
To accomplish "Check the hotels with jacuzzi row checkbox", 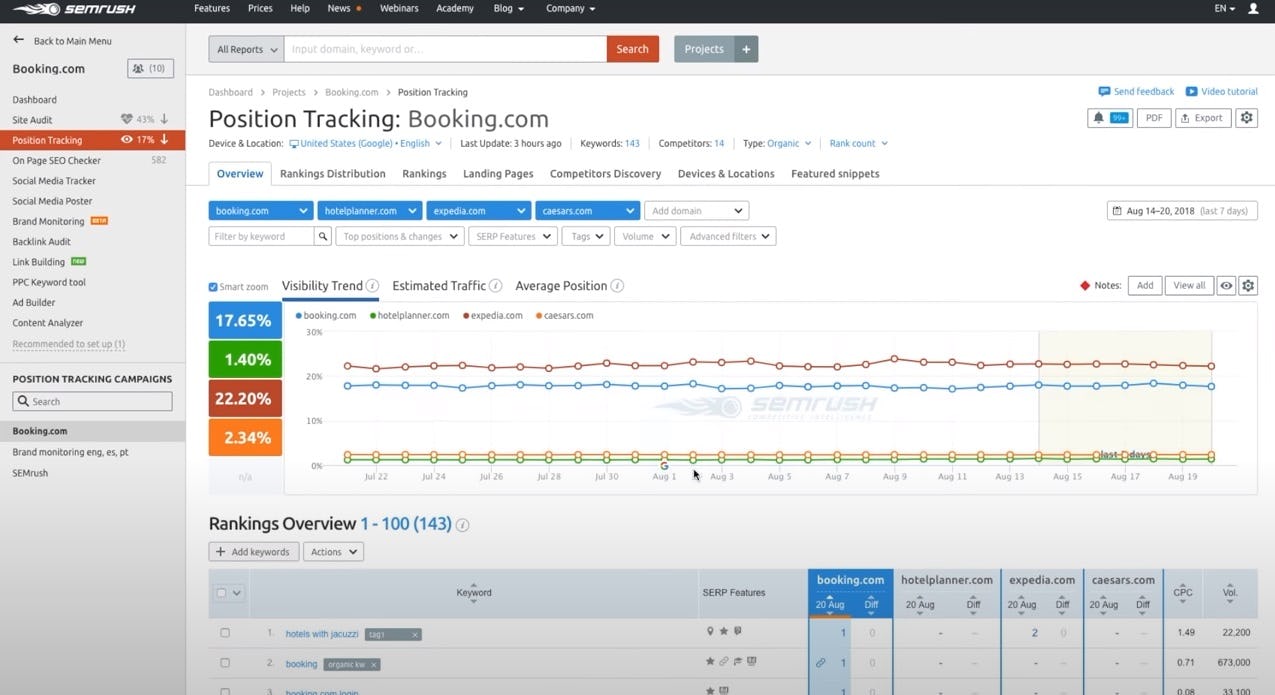I will pos(225,633).
